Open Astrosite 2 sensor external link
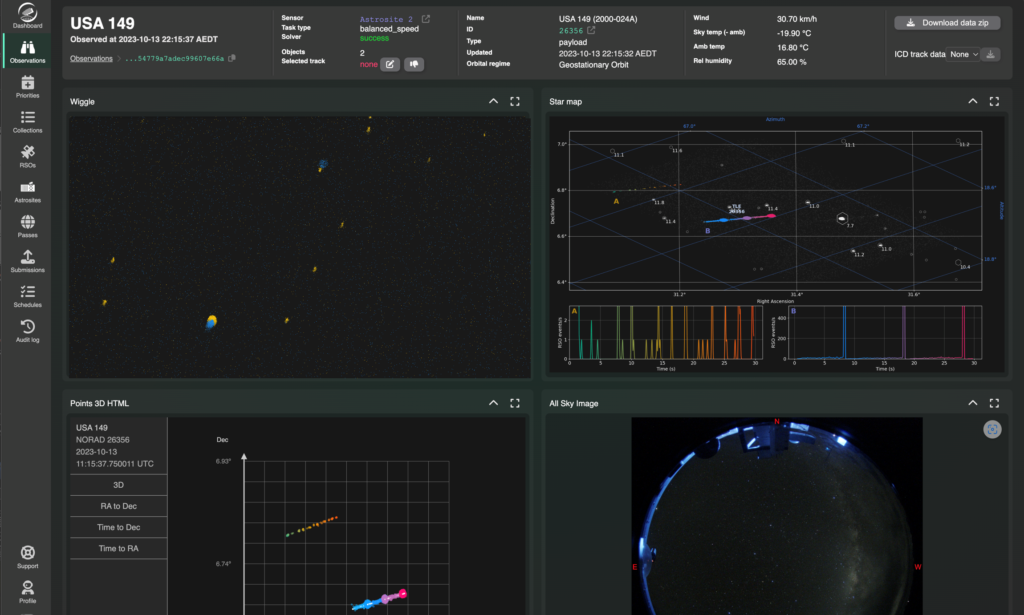Image resolution: width=1024 pixels, height=615 pixels. click(426, 19)
